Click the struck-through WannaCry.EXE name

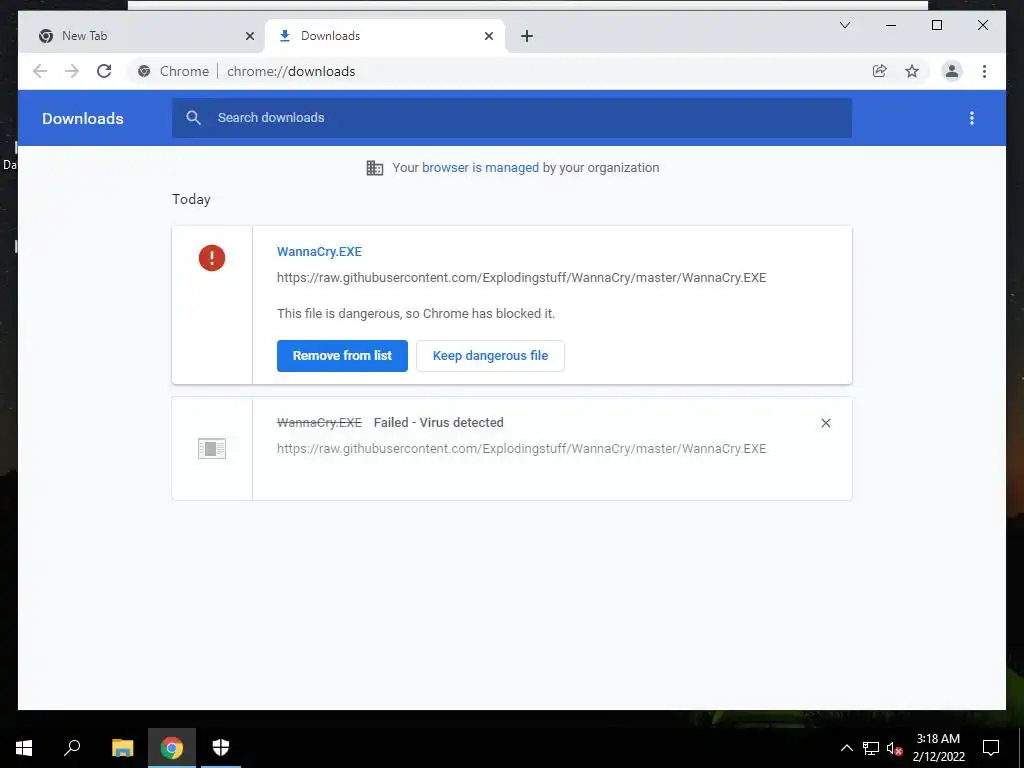319,423
